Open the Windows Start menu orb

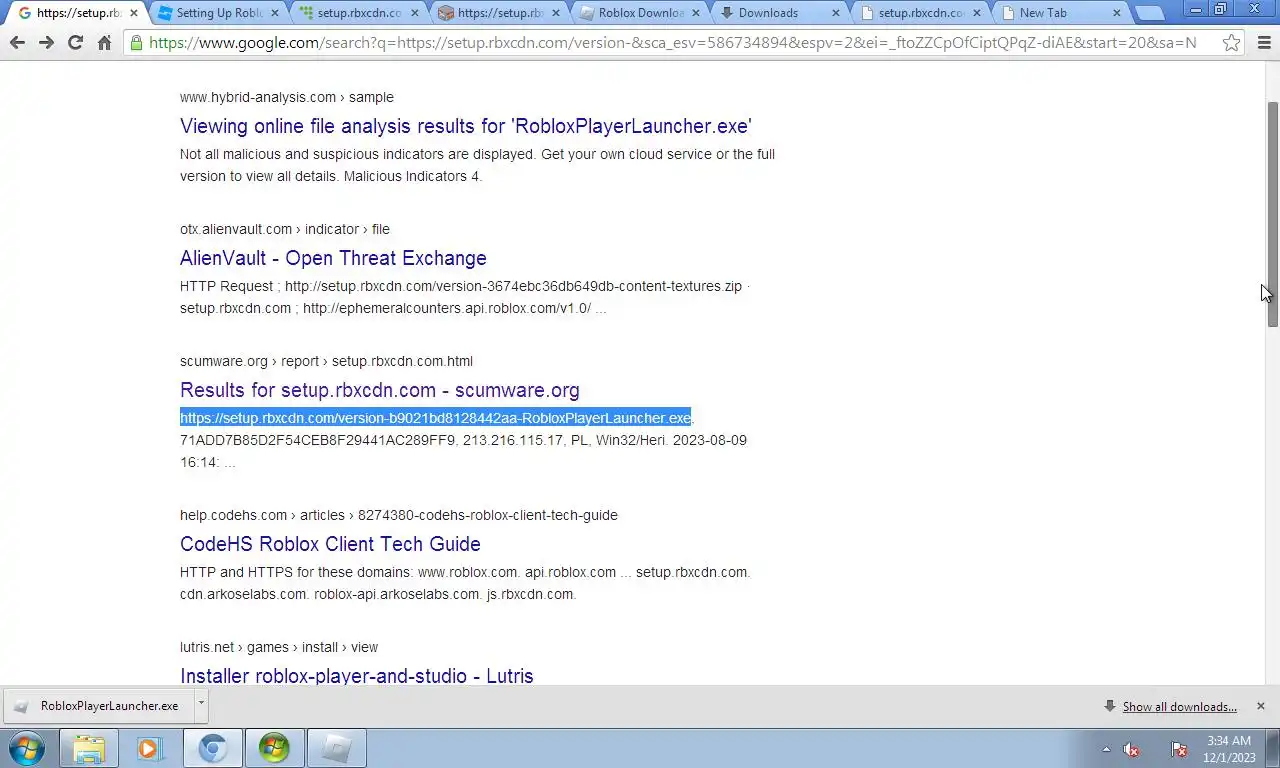point(27,748)
